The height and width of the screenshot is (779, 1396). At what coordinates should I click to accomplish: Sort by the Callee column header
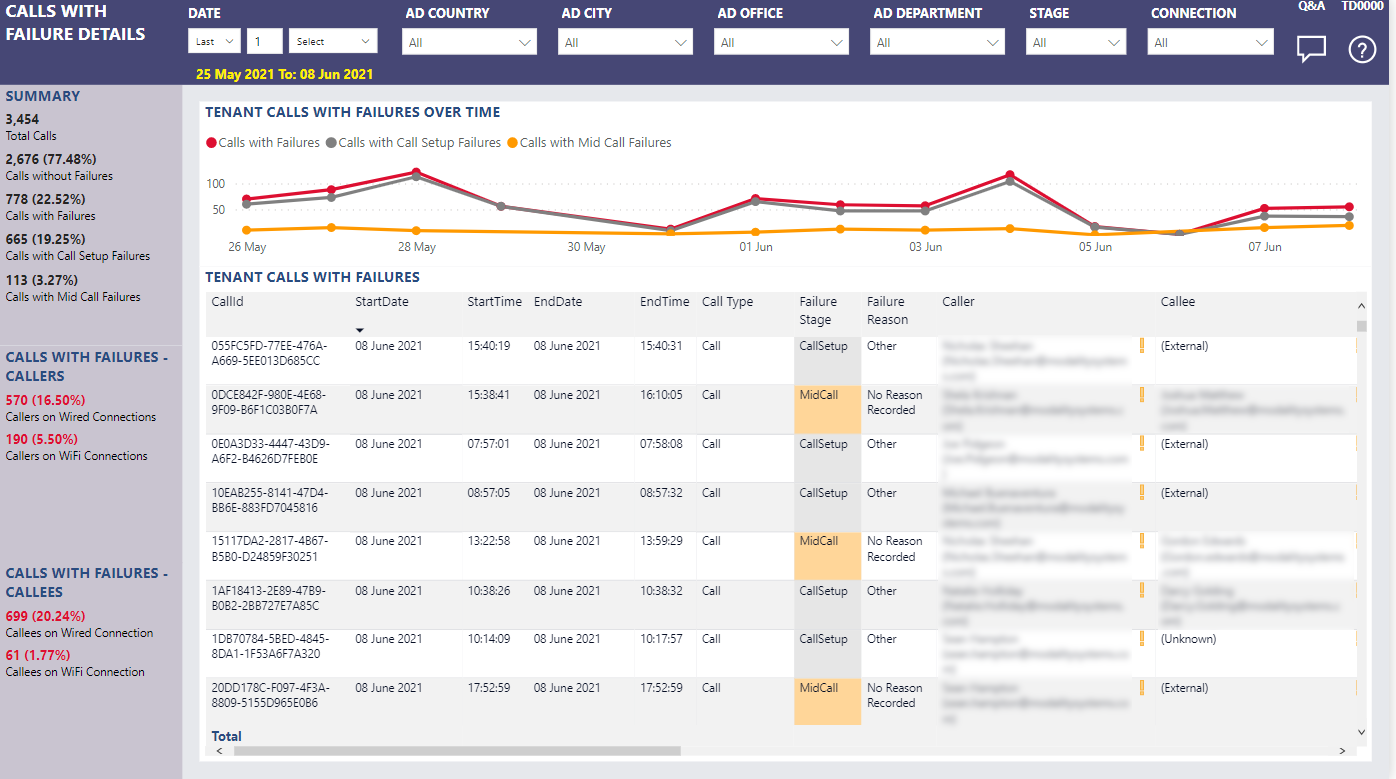tap(1178, 302)
